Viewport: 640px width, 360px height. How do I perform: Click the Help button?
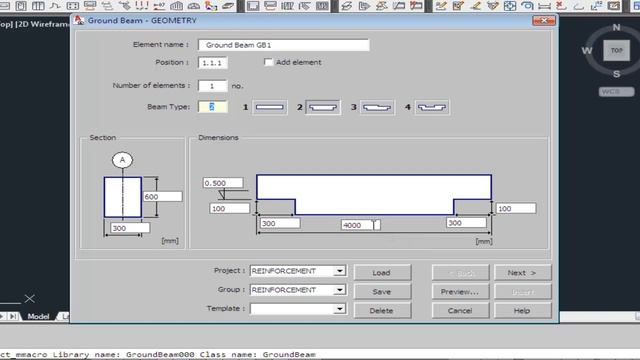pyautogui.click(x=522, y=311)
